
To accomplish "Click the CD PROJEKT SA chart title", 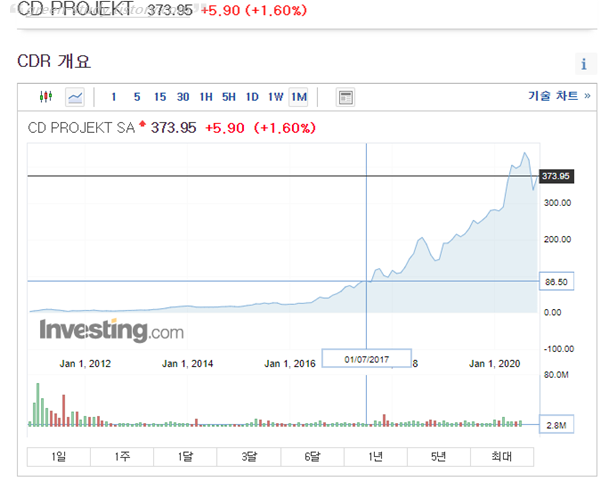I will coord(81,128).
